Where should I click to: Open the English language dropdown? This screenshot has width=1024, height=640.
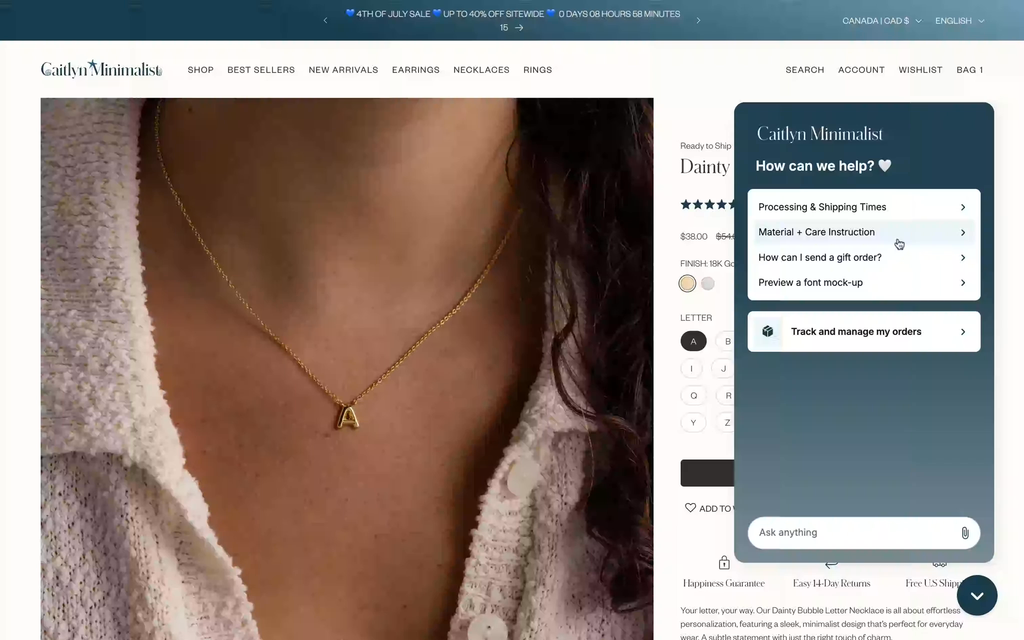[959, 20]
